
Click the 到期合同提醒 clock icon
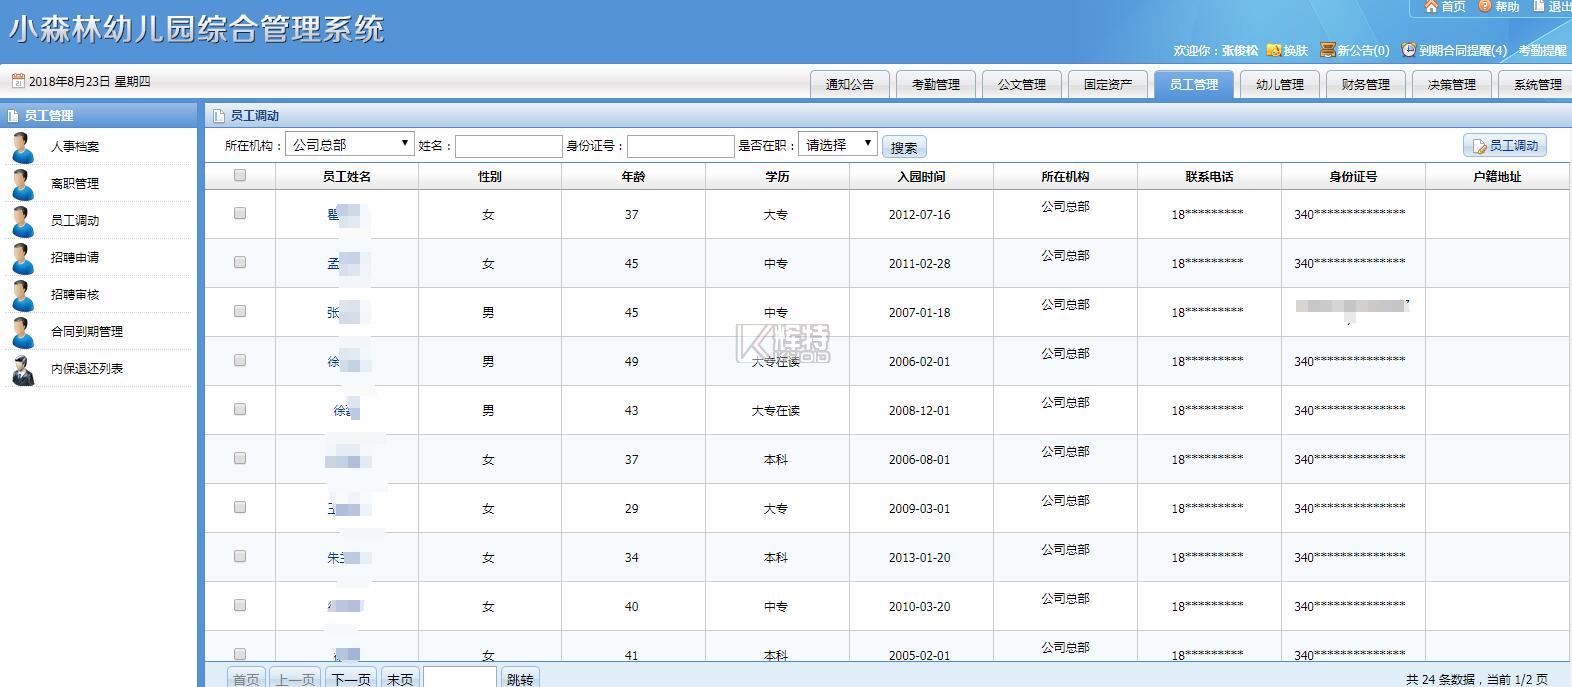[x=1409, y=50]
